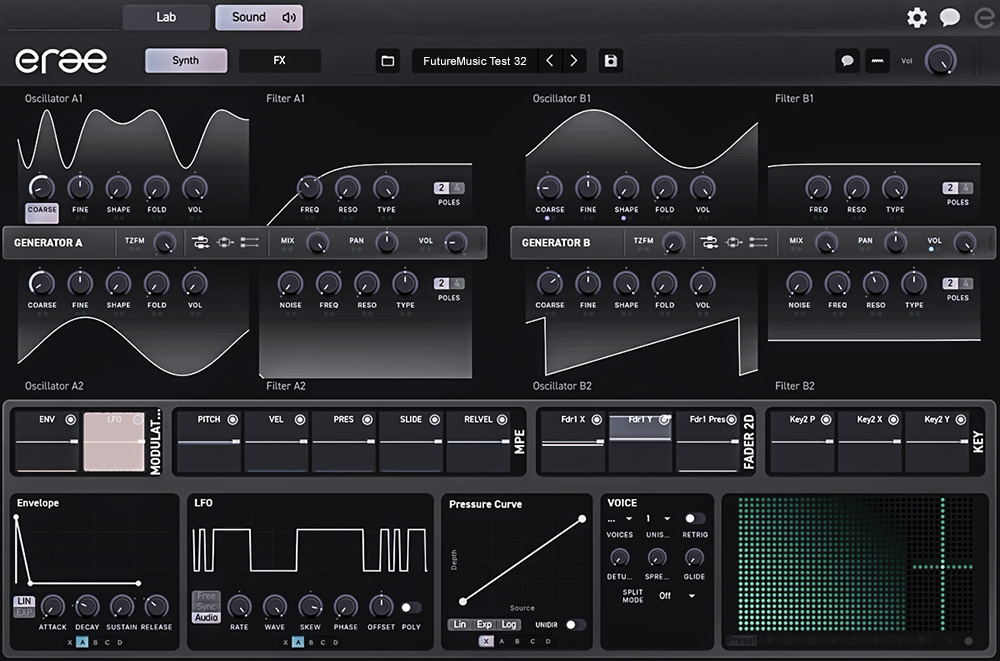
Task: Switch to the Sound tab
Action: point(259,17)
